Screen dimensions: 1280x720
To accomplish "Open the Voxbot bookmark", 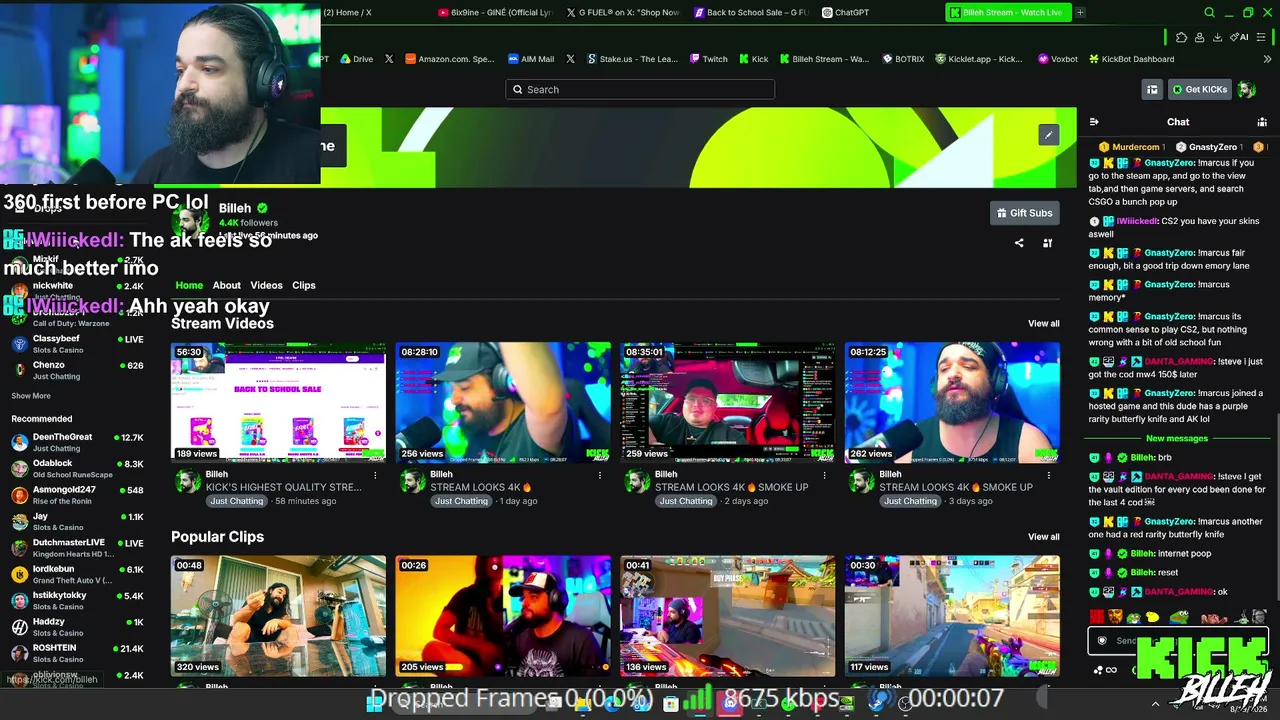I will point(1057,59).
